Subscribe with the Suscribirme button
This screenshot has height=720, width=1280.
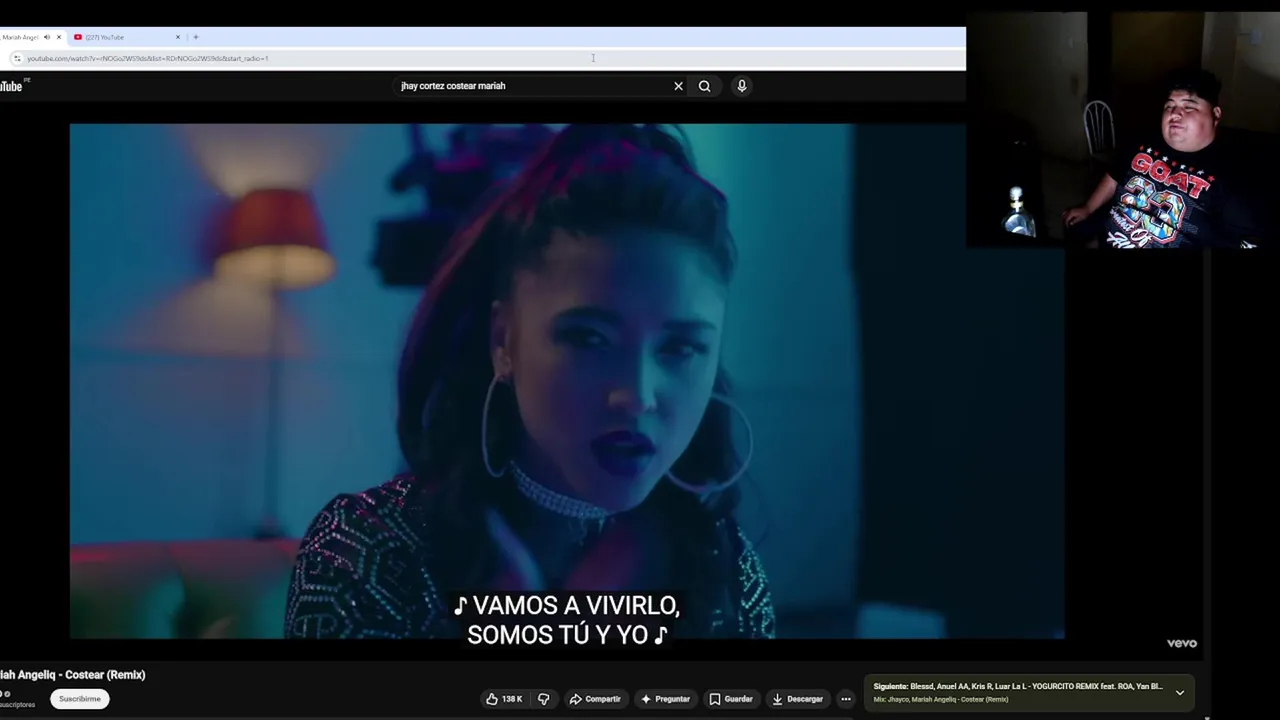point(80,699)
